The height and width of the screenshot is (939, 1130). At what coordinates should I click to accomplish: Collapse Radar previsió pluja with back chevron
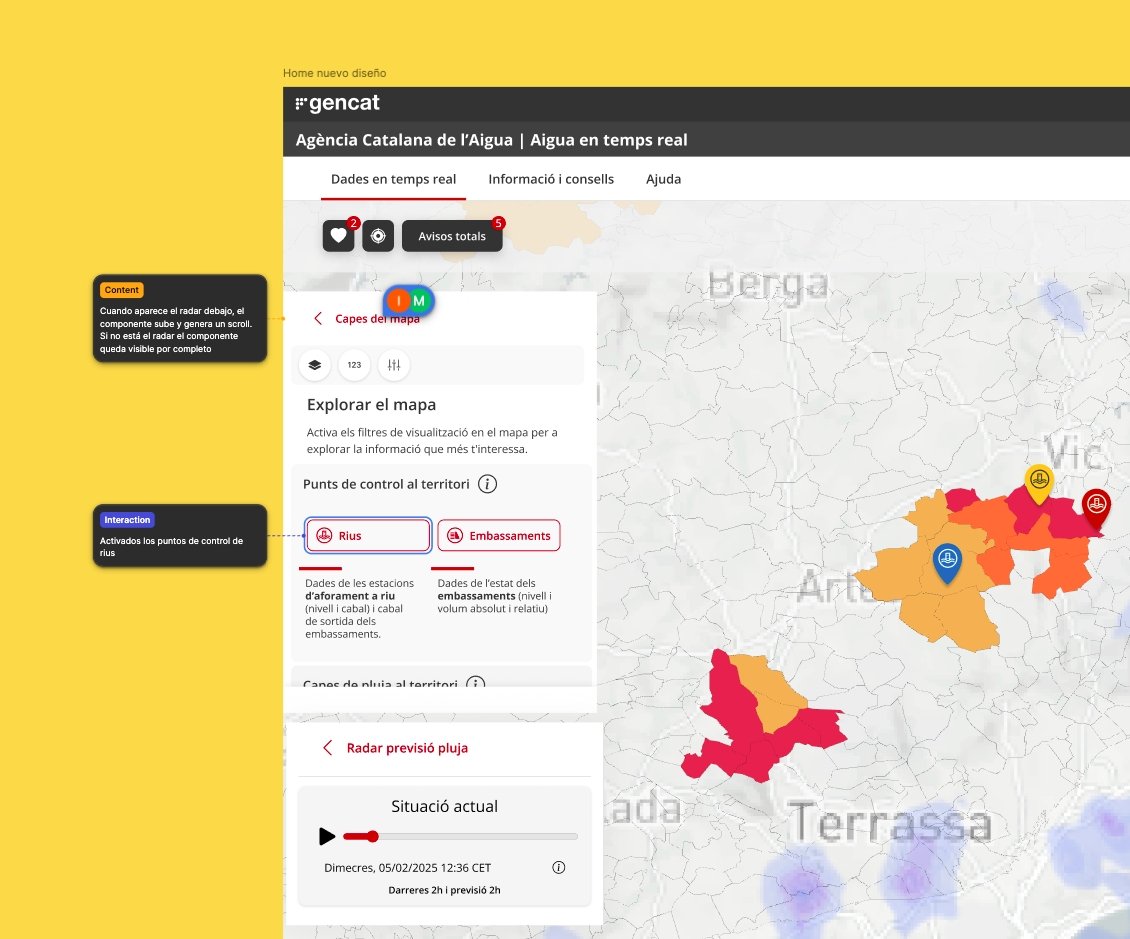coord(328,748)
